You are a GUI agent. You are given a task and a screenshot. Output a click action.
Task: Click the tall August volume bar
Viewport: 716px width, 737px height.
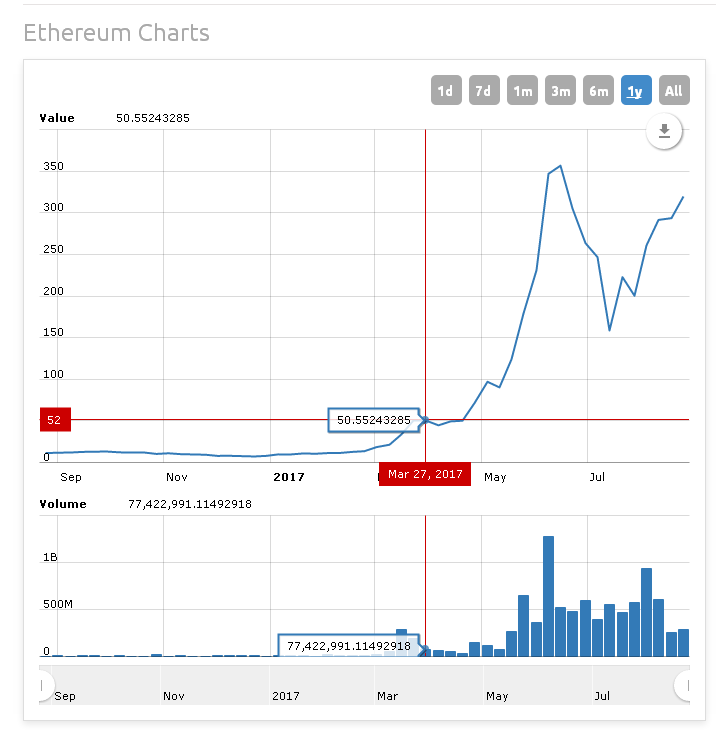pyautogui.click(x=646, y=612)
